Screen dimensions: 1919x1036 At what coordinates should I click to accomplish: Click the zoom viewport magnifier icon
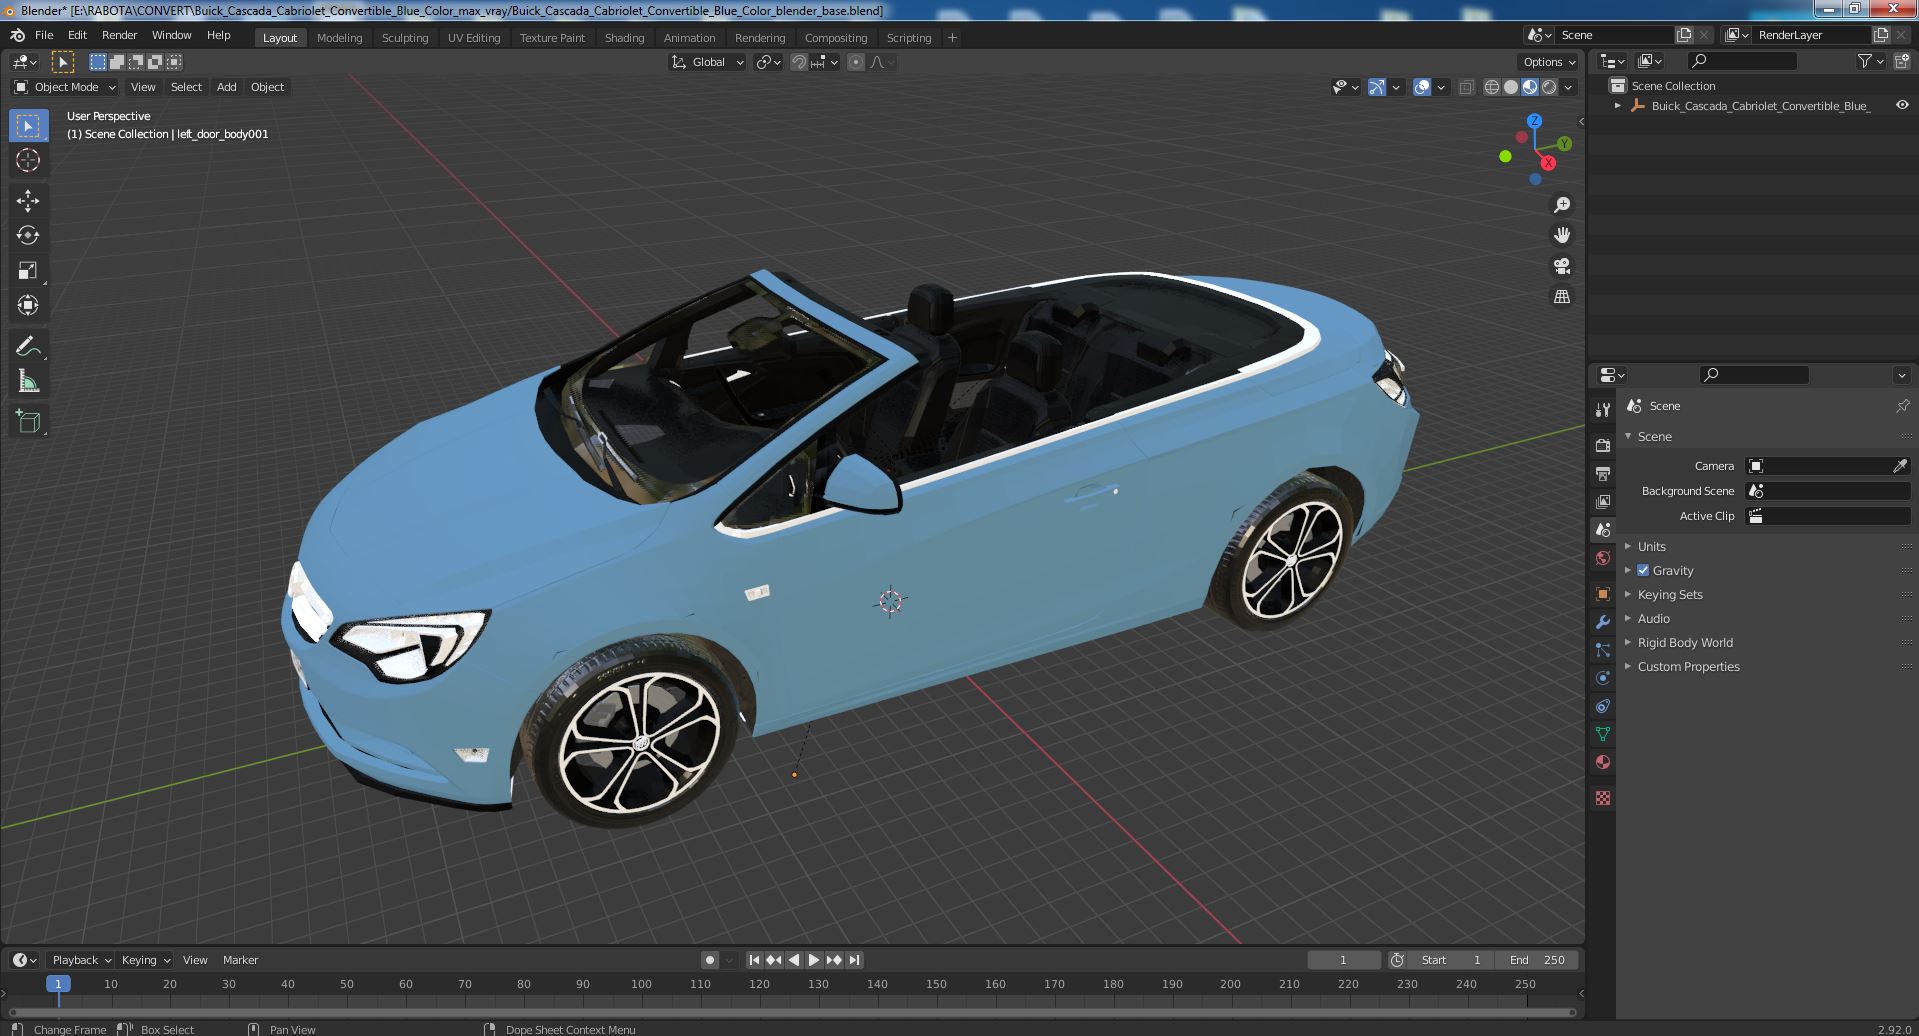click(1561, 205)
